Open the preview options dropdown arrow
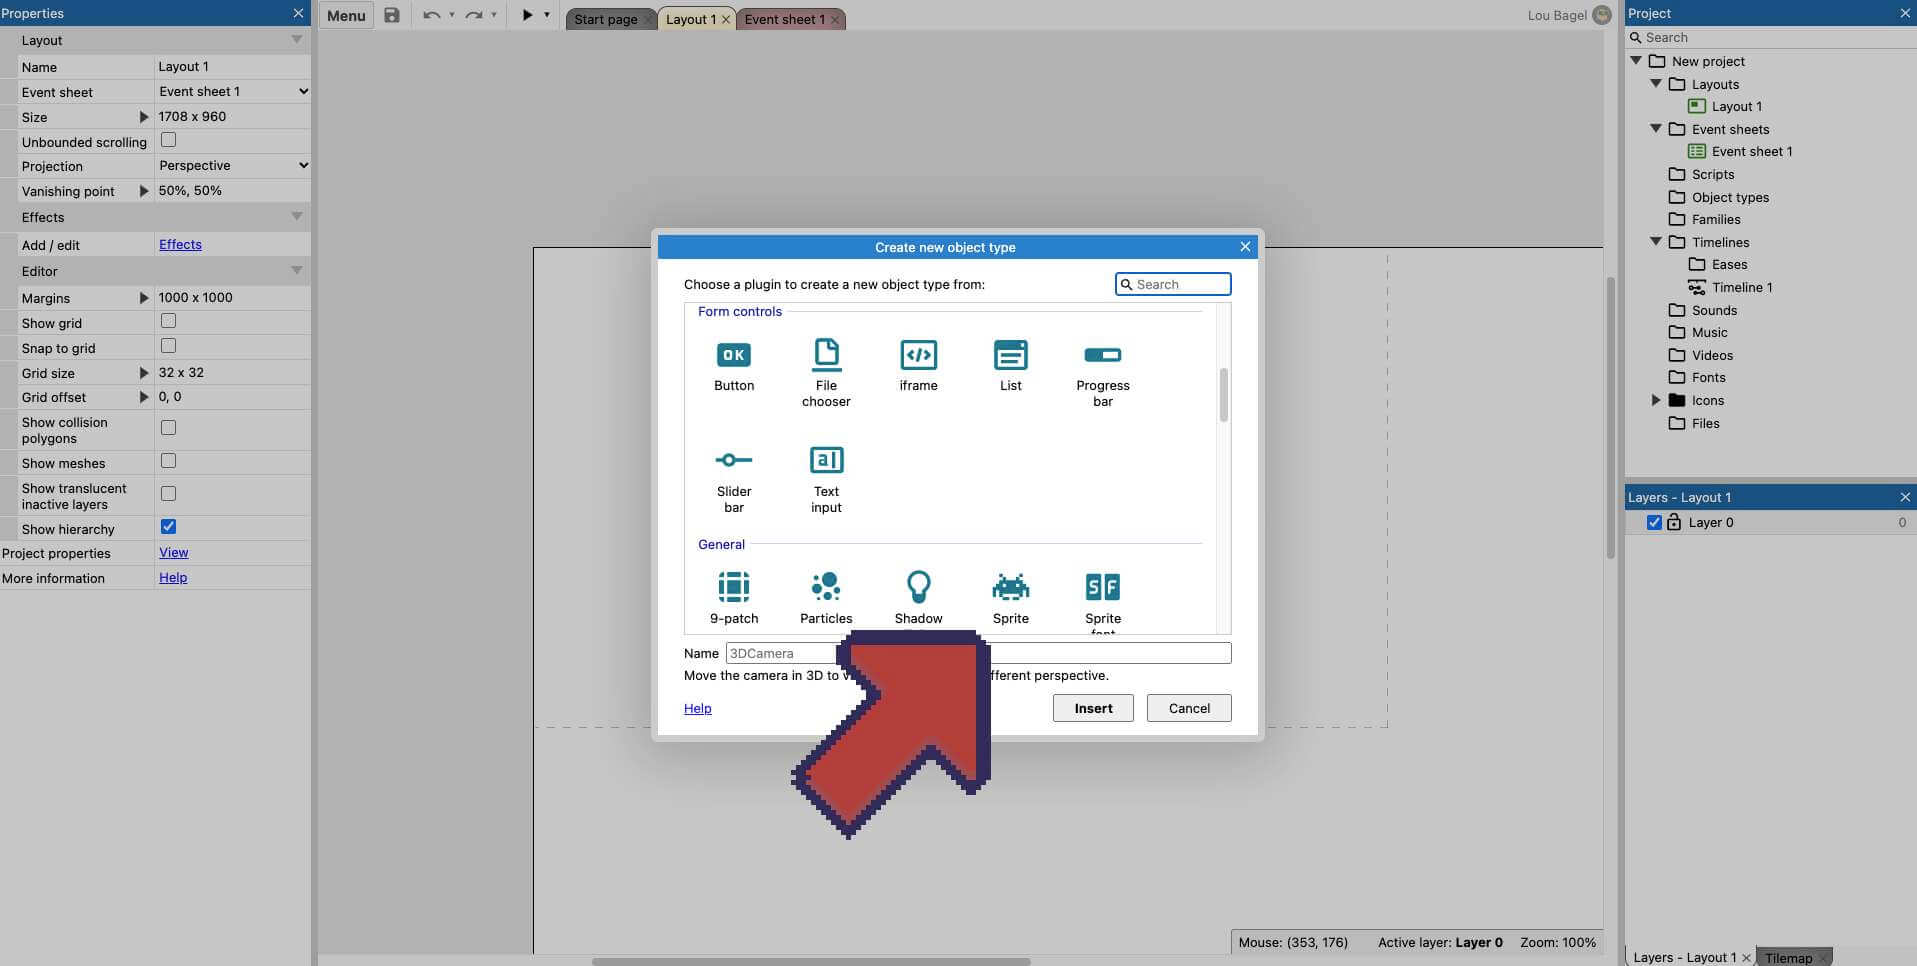Image resolution: width=1917 pixels, height=966 pixels. pos(546,15)
